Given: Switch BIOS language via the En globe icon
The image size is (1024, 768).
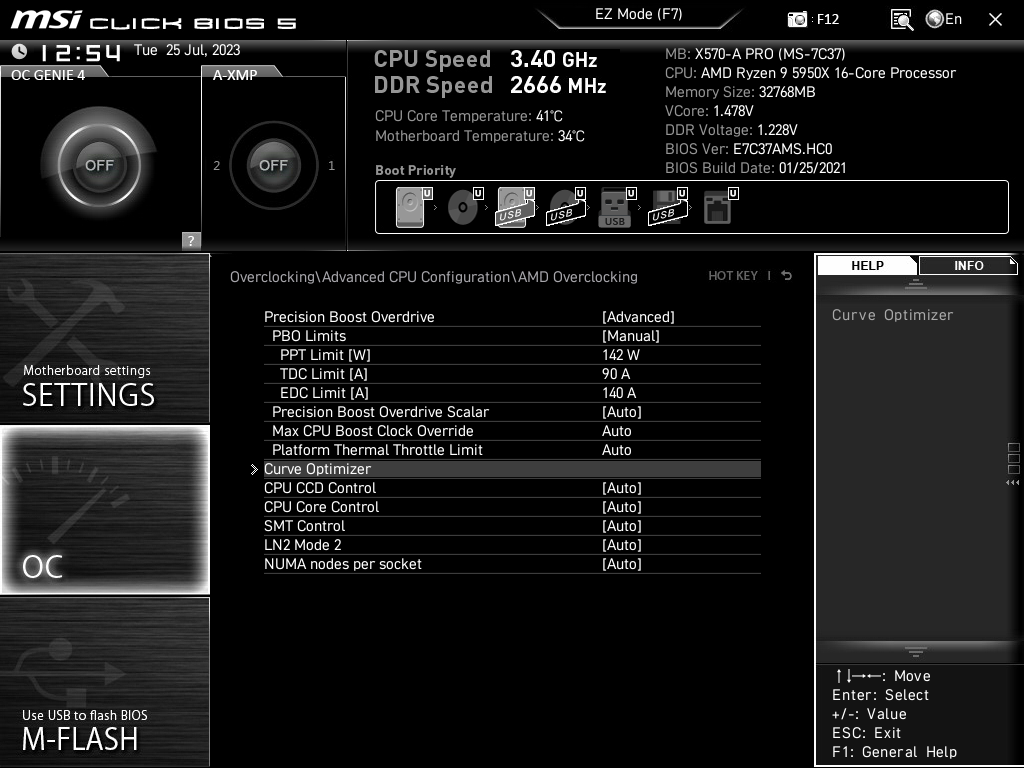Looking at the screenshot, I should pyautogui.click(x=934, y=19).
